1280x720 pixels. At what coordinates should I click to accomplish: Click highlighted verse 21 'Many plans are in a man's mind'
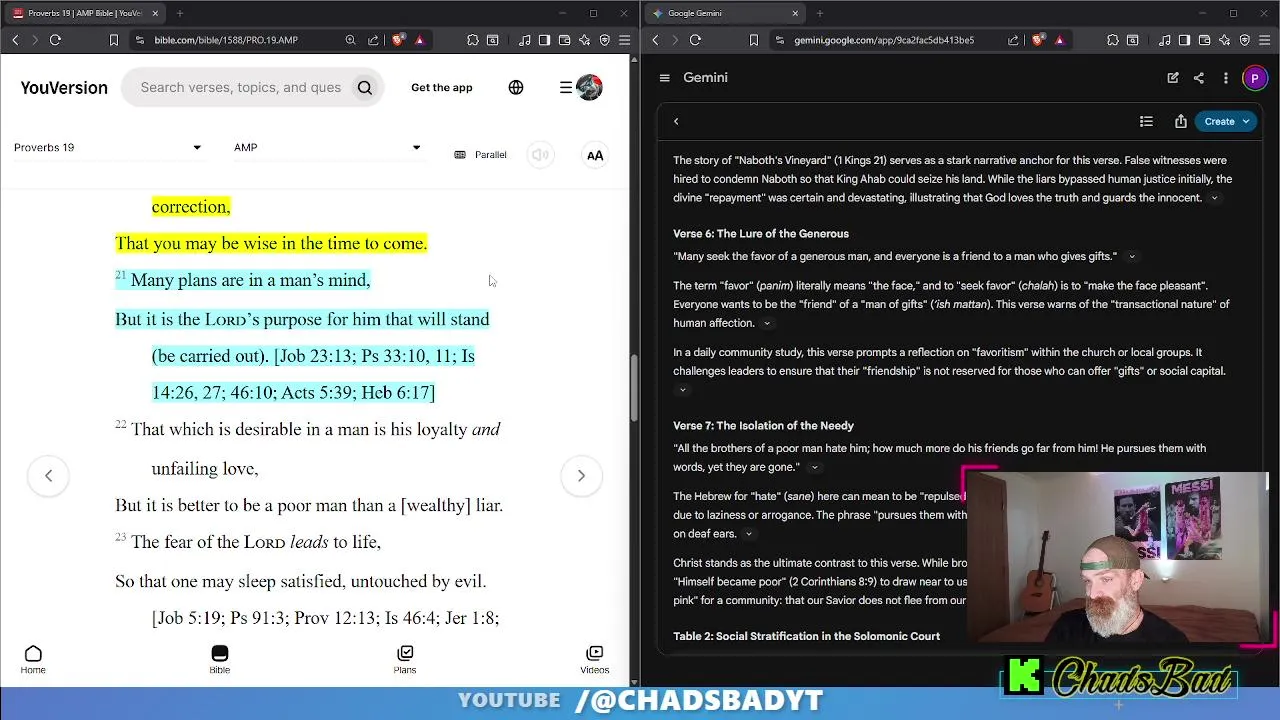pos(250,281)
